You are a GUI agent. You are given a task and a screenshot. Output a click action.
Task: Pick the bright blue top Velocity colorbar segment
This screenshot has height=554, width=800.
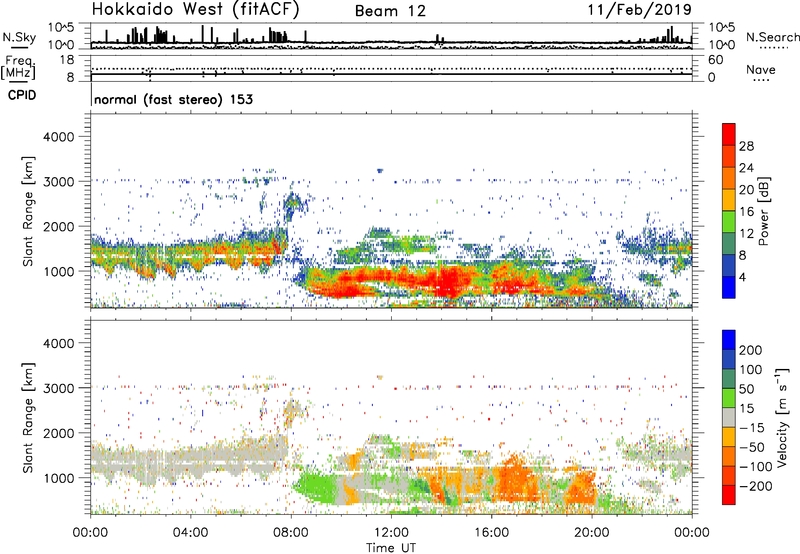(x=729, y=340)
